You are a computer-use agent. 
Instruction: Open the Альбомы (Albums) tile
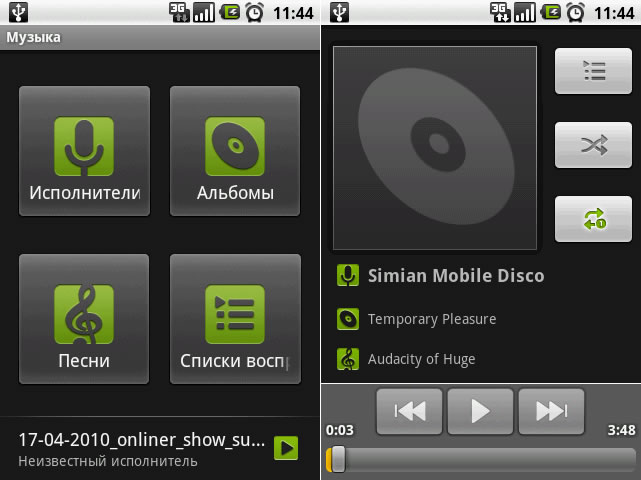pyautogui.click(x=235, y=151)
